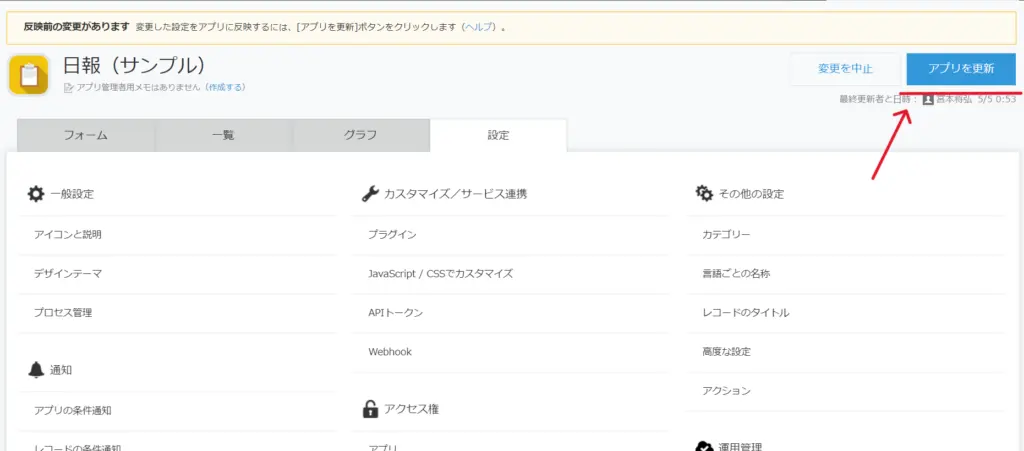Open the 一覧 tab
This screenshot has height=451, width=1024.
[x=223, y=135]
